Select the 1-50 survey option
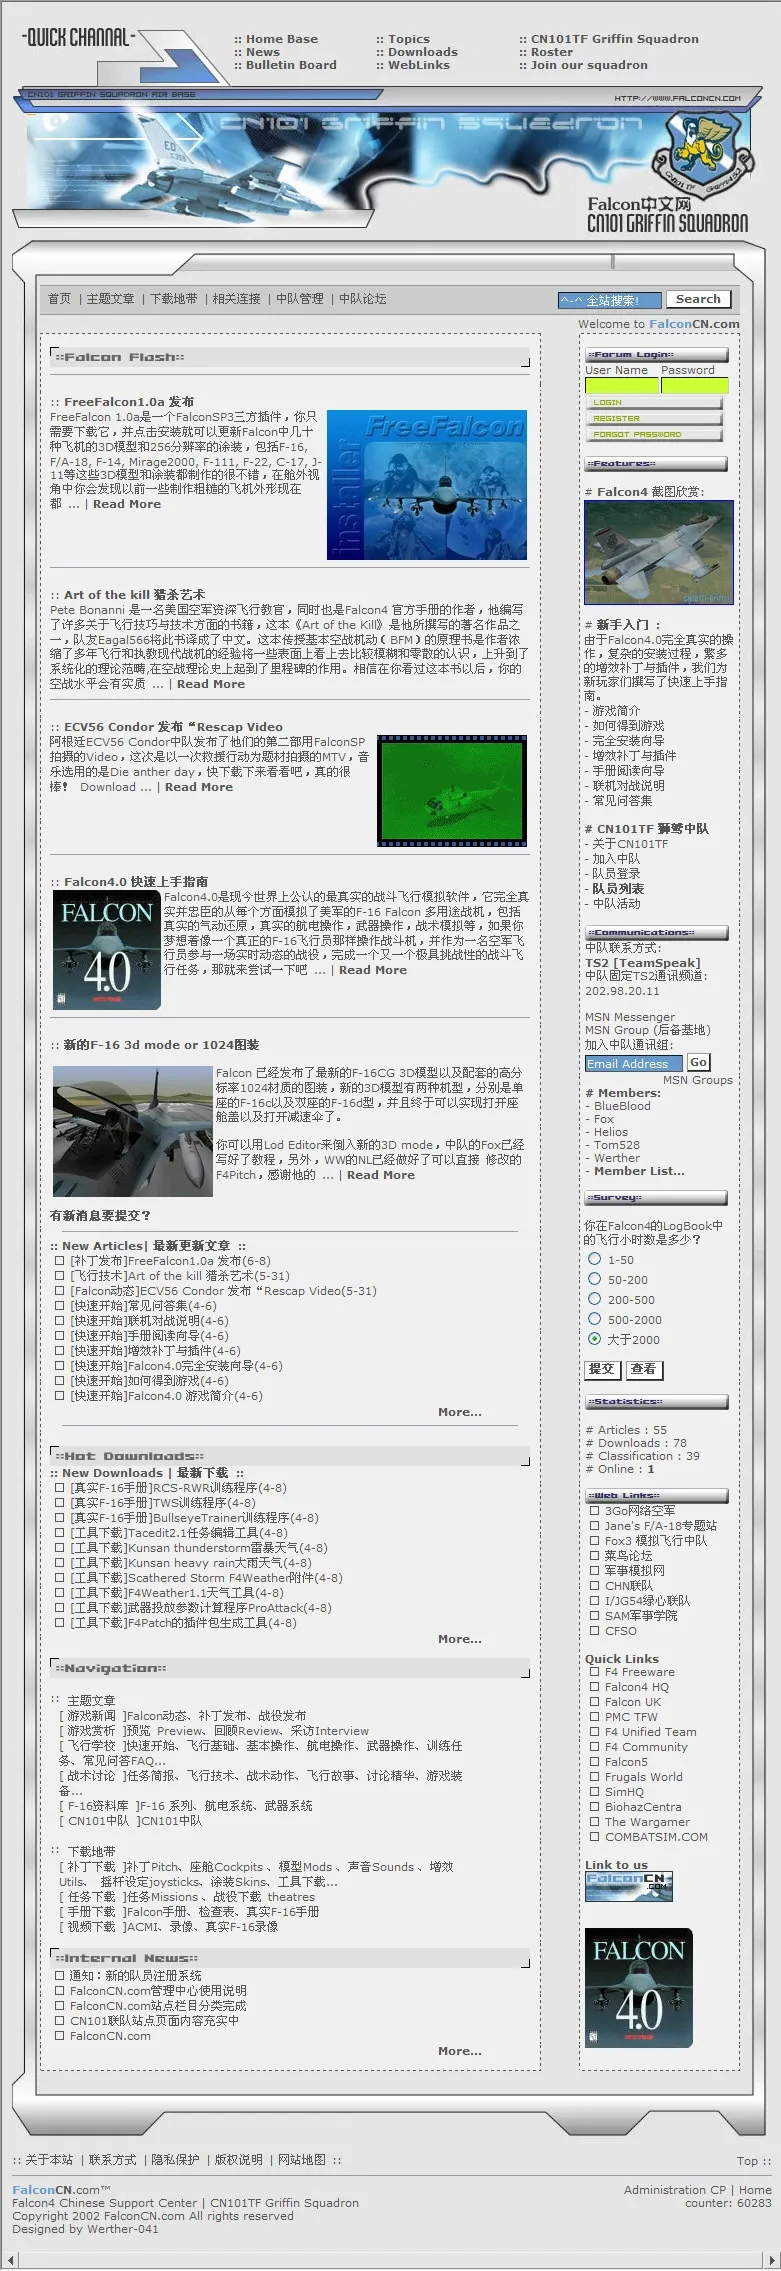Viewport: 781px width, 2271px height. (x=595, y=1259)
